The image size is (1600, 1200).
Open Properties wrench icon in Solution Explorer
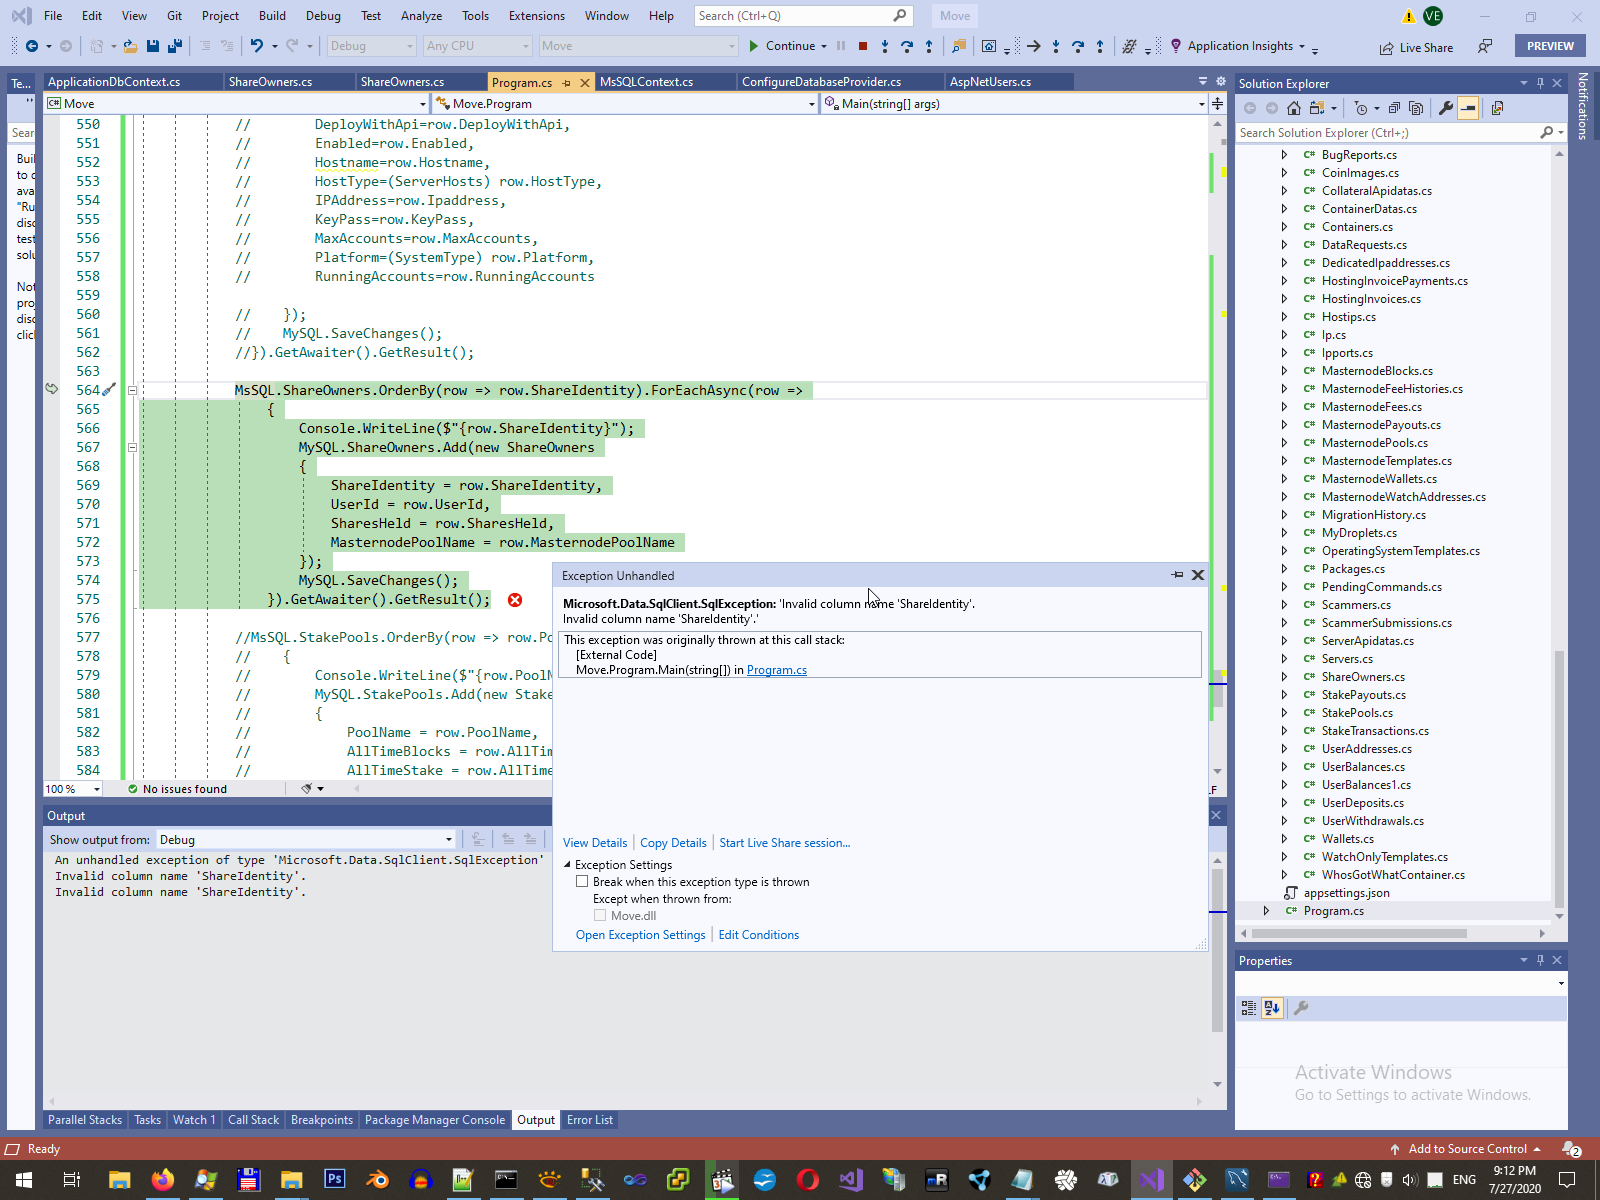click(1445, 108)
